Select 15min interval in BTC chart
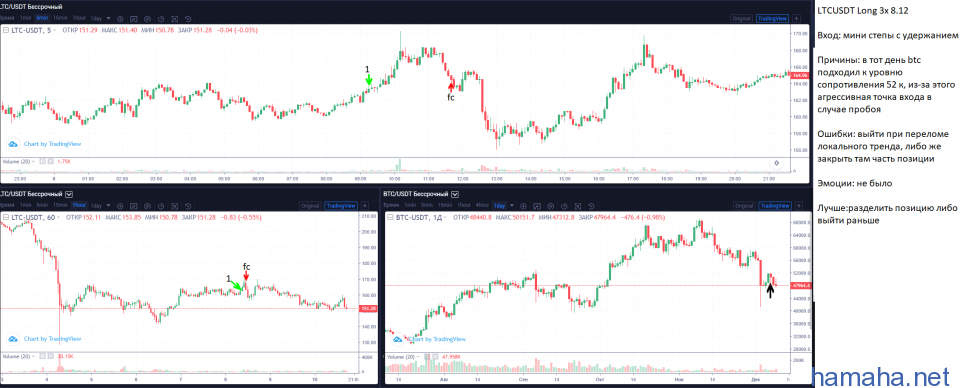Viewport: 960px width, 388px height. pyautogui.click(x=445, y=206)
